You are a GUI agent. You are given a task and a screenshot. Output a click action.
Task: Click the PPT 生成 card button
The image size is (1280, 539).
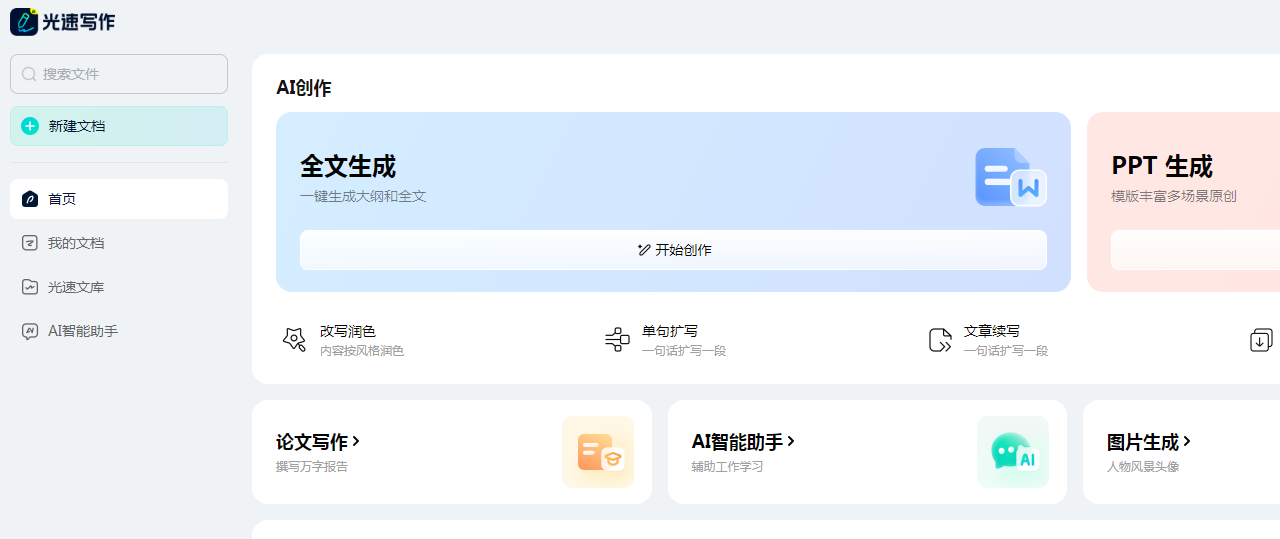[x=1195, y=250]
